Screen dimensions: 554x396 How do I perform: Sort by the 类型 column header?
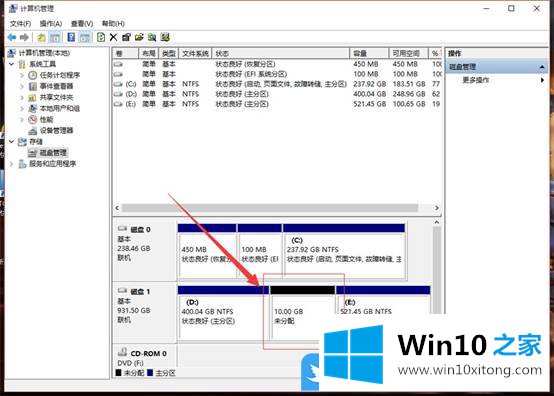point(169,53)
